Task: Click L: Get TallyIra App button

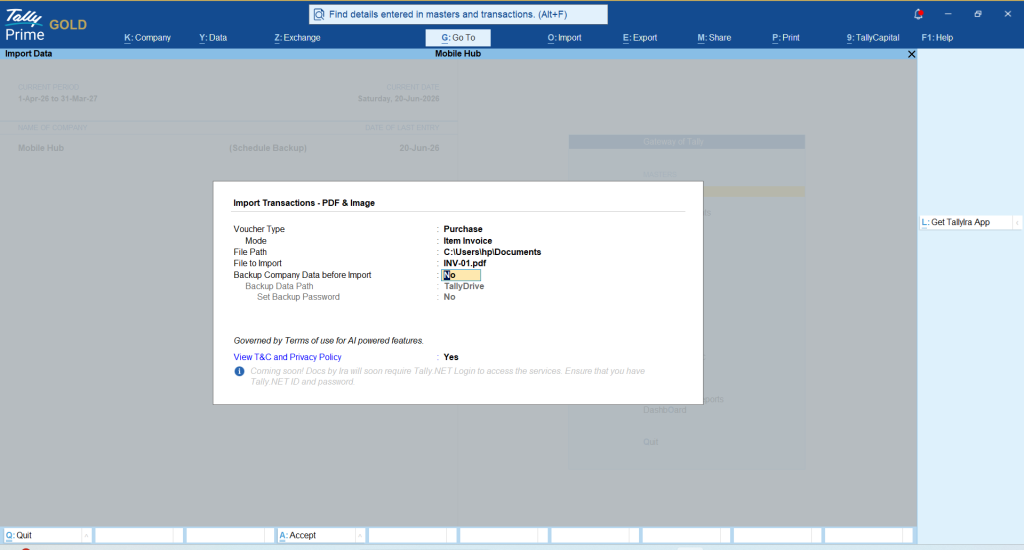Action: point(965,223)
